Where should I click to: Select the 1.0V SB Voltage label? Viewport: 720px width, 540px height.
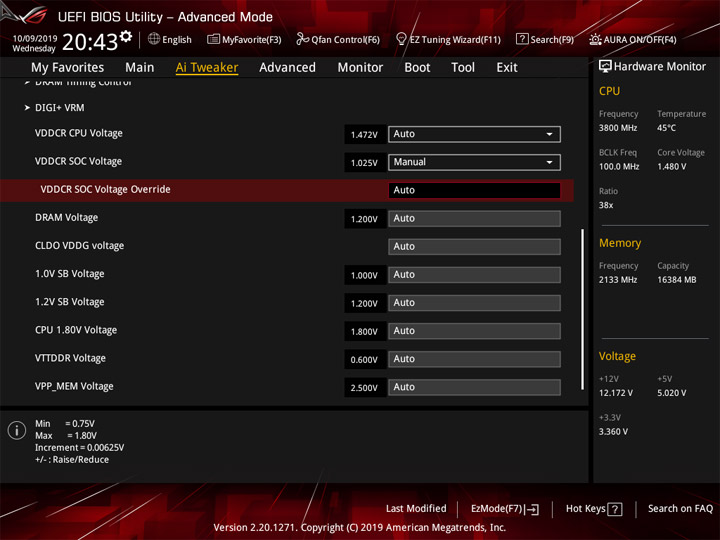pos(70,274)
